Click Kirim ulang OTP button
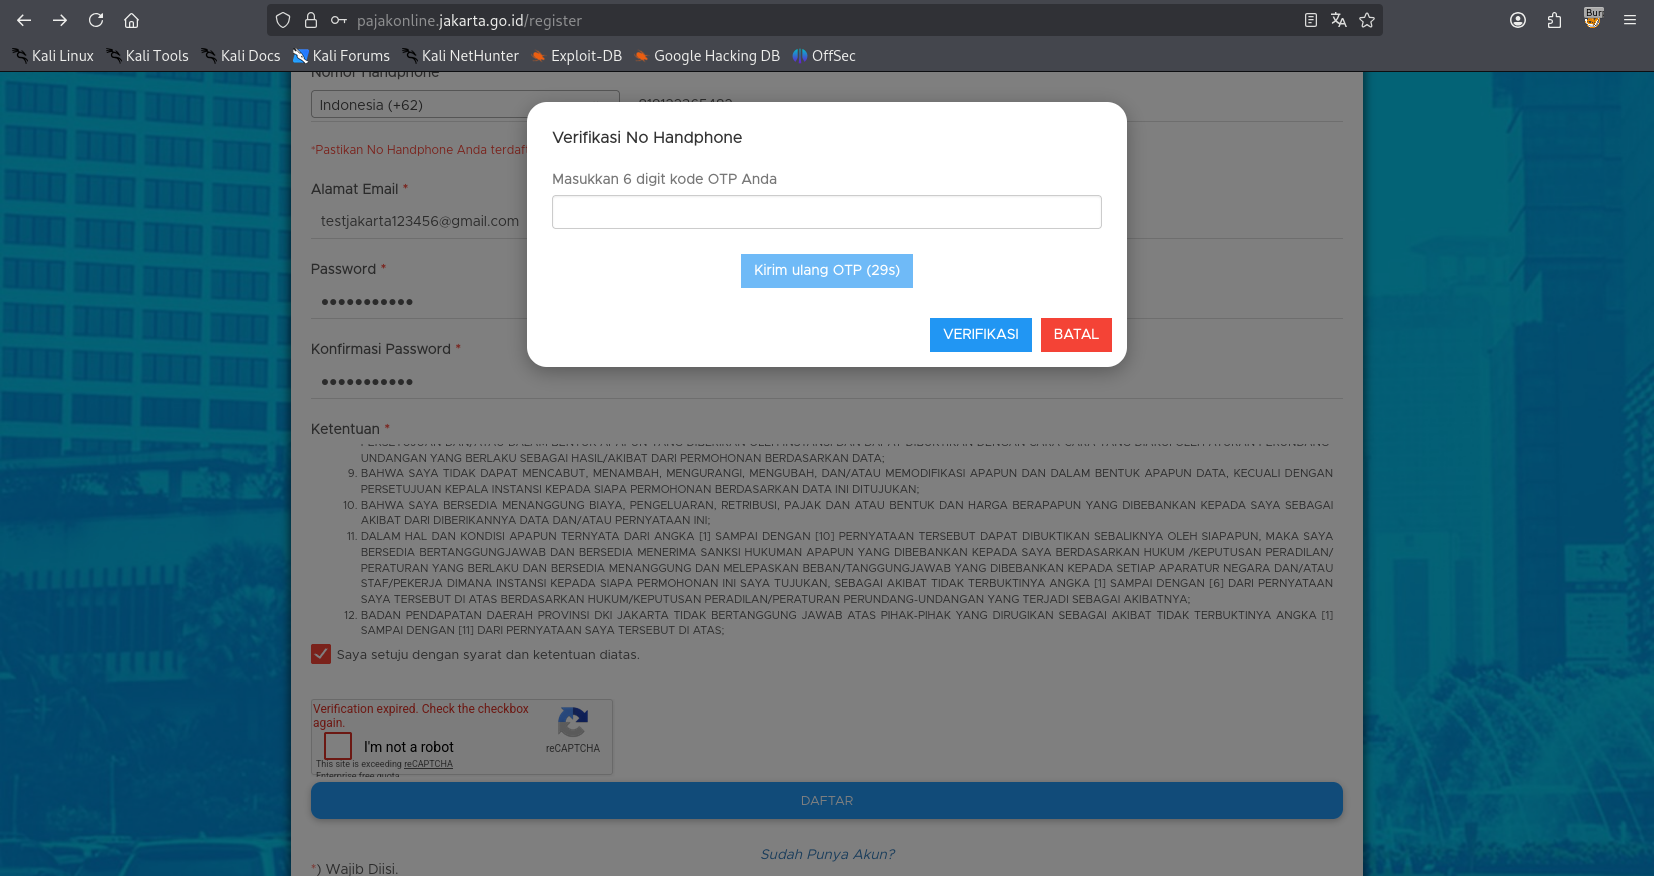Image resolution: width=1654 pixels, height=876 pixels. point(827,271)
